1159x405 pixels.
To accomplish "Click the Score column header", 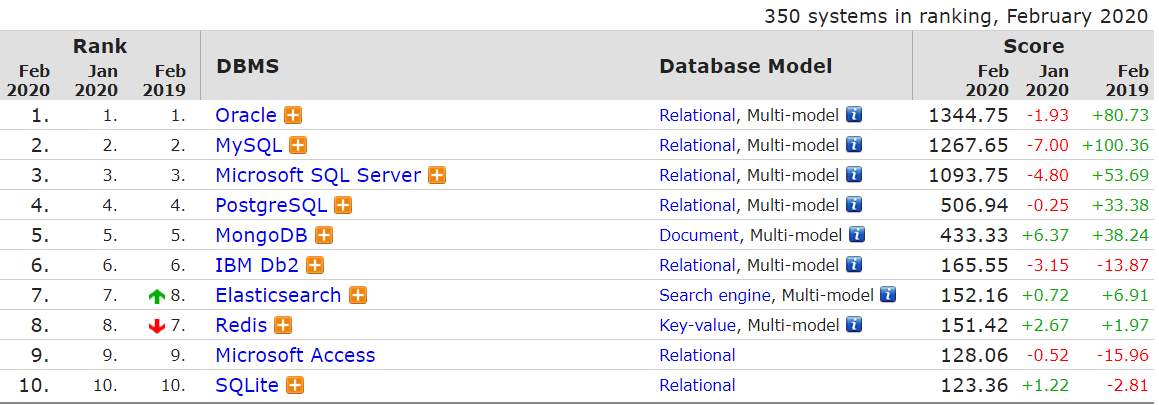I will (x=1033, y=46).
